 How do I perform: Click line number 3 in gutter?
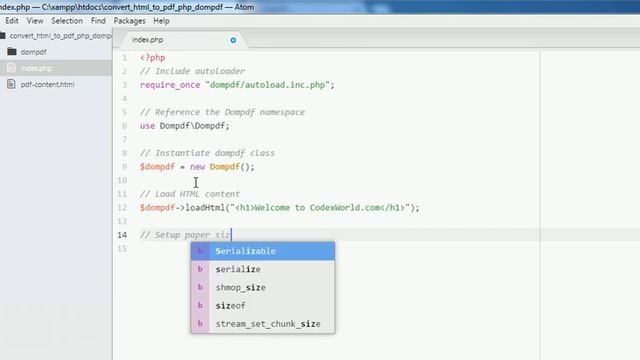click(124, 85)
